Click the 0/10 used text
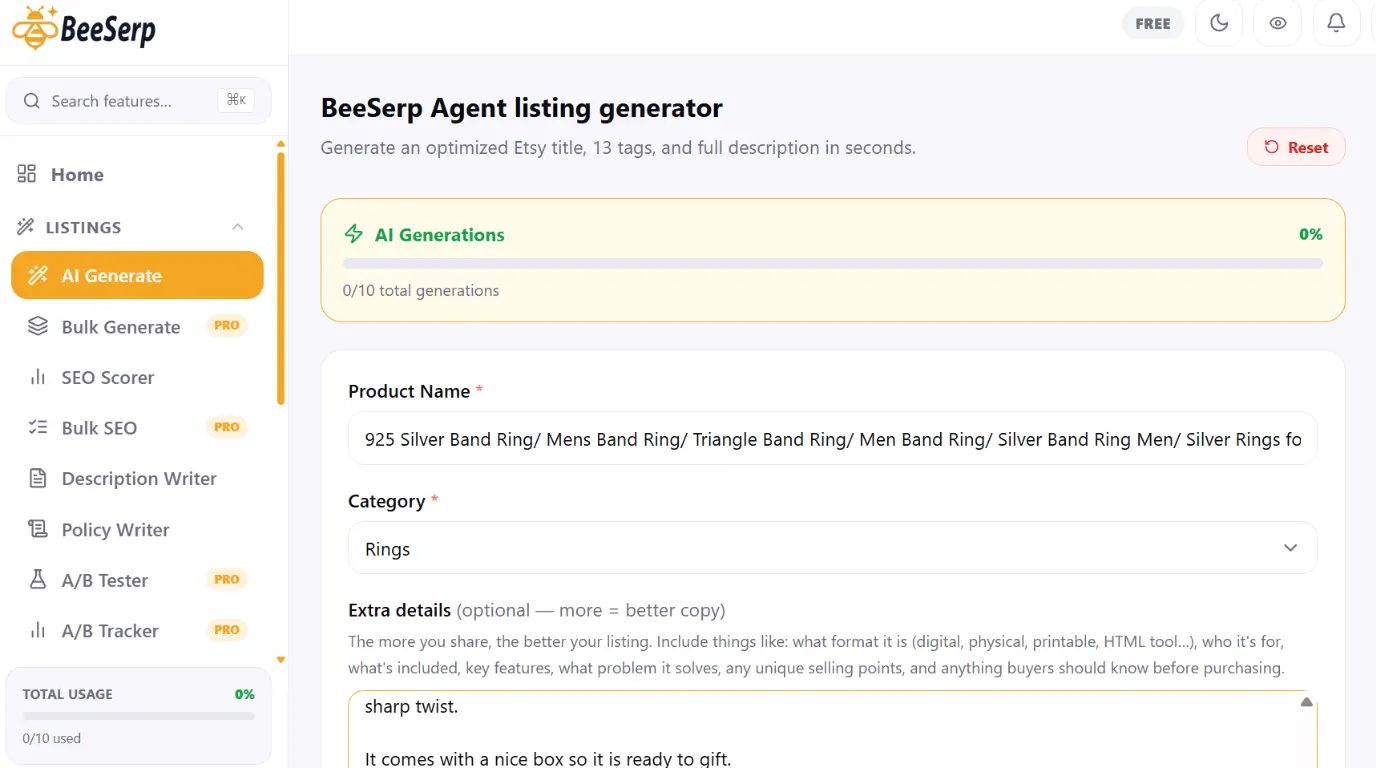1376x768 pixels. (x=52, y=738)
